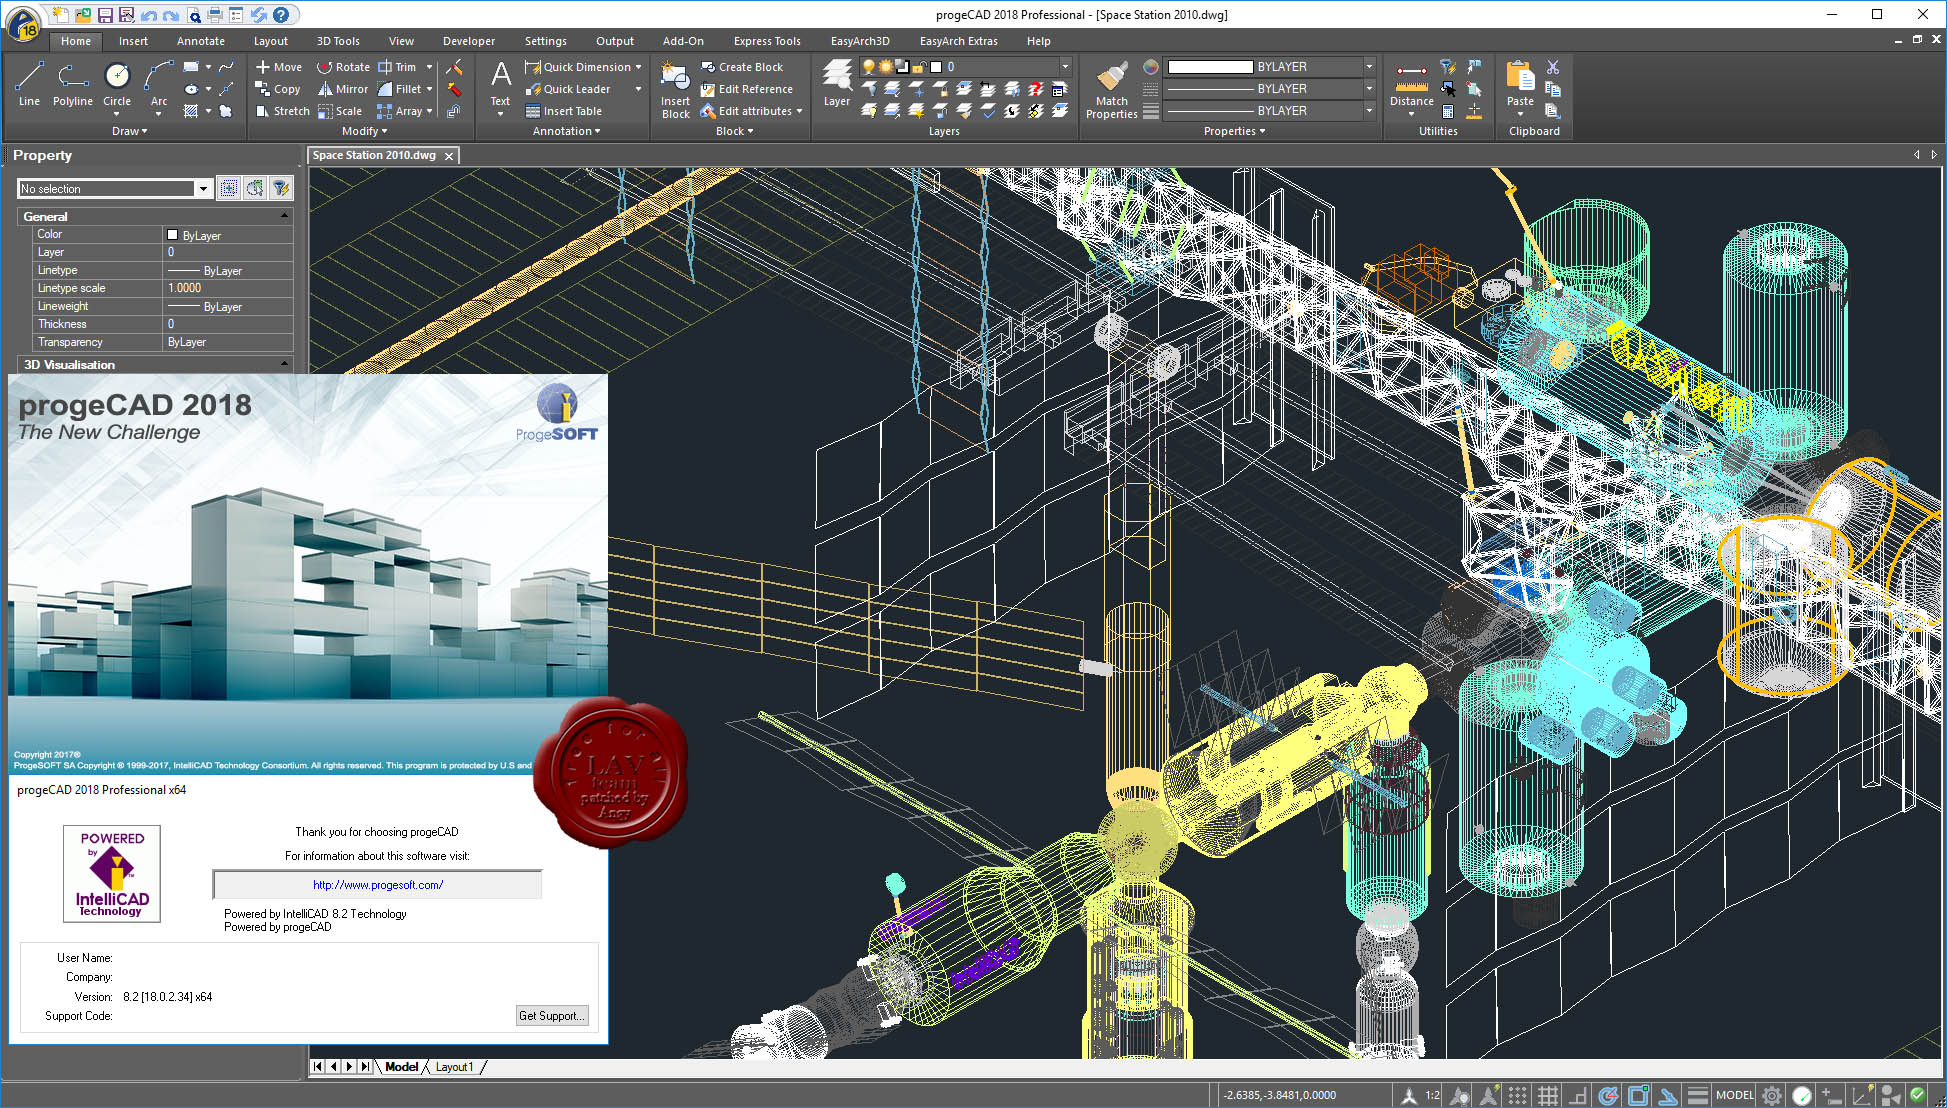Click the Match Properties brush
Screen dimensions: 1947x1108
[1111, 89]
